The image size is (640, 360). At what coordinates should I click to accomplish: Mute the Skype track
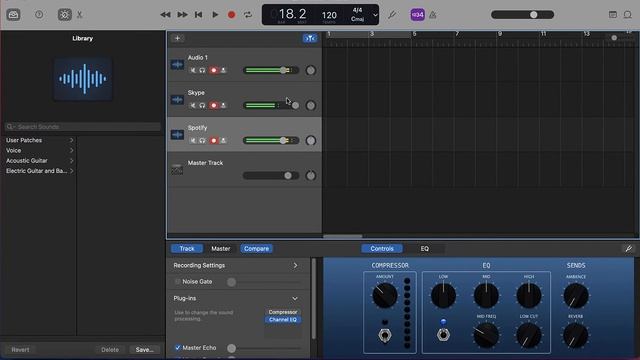[x=193, y=105]
